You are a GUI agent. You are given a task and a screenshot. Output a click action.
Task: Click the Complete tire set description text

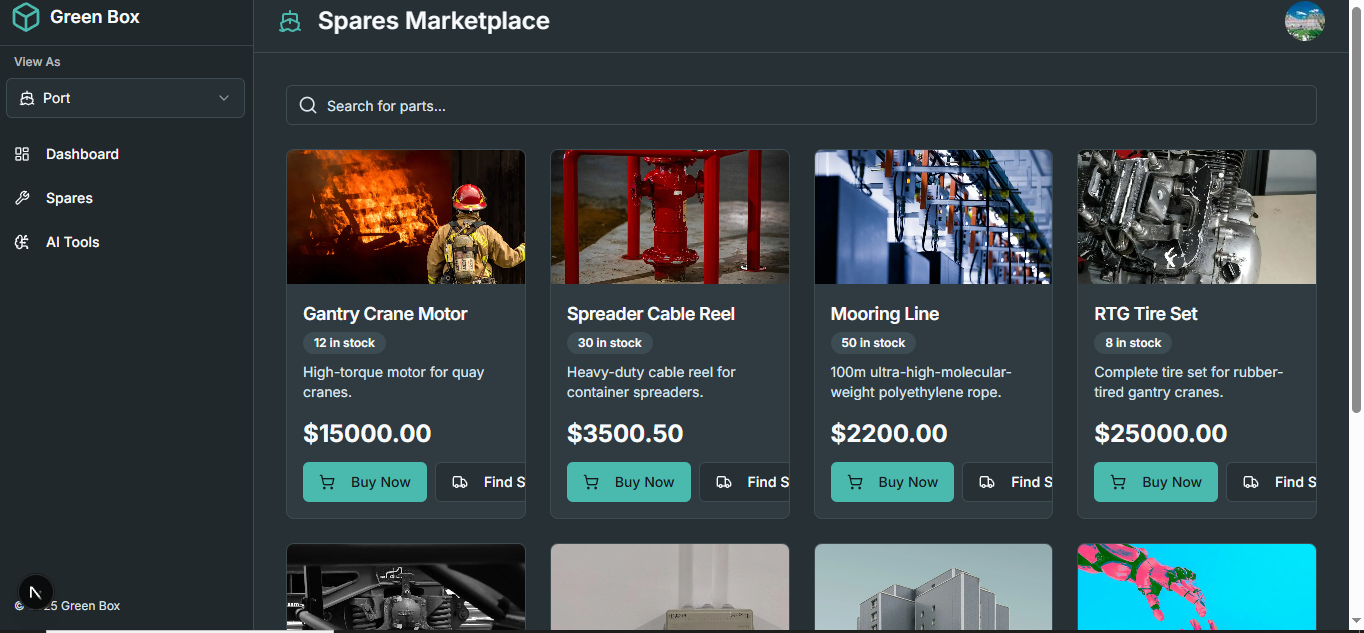click(x=1188, y=382)
